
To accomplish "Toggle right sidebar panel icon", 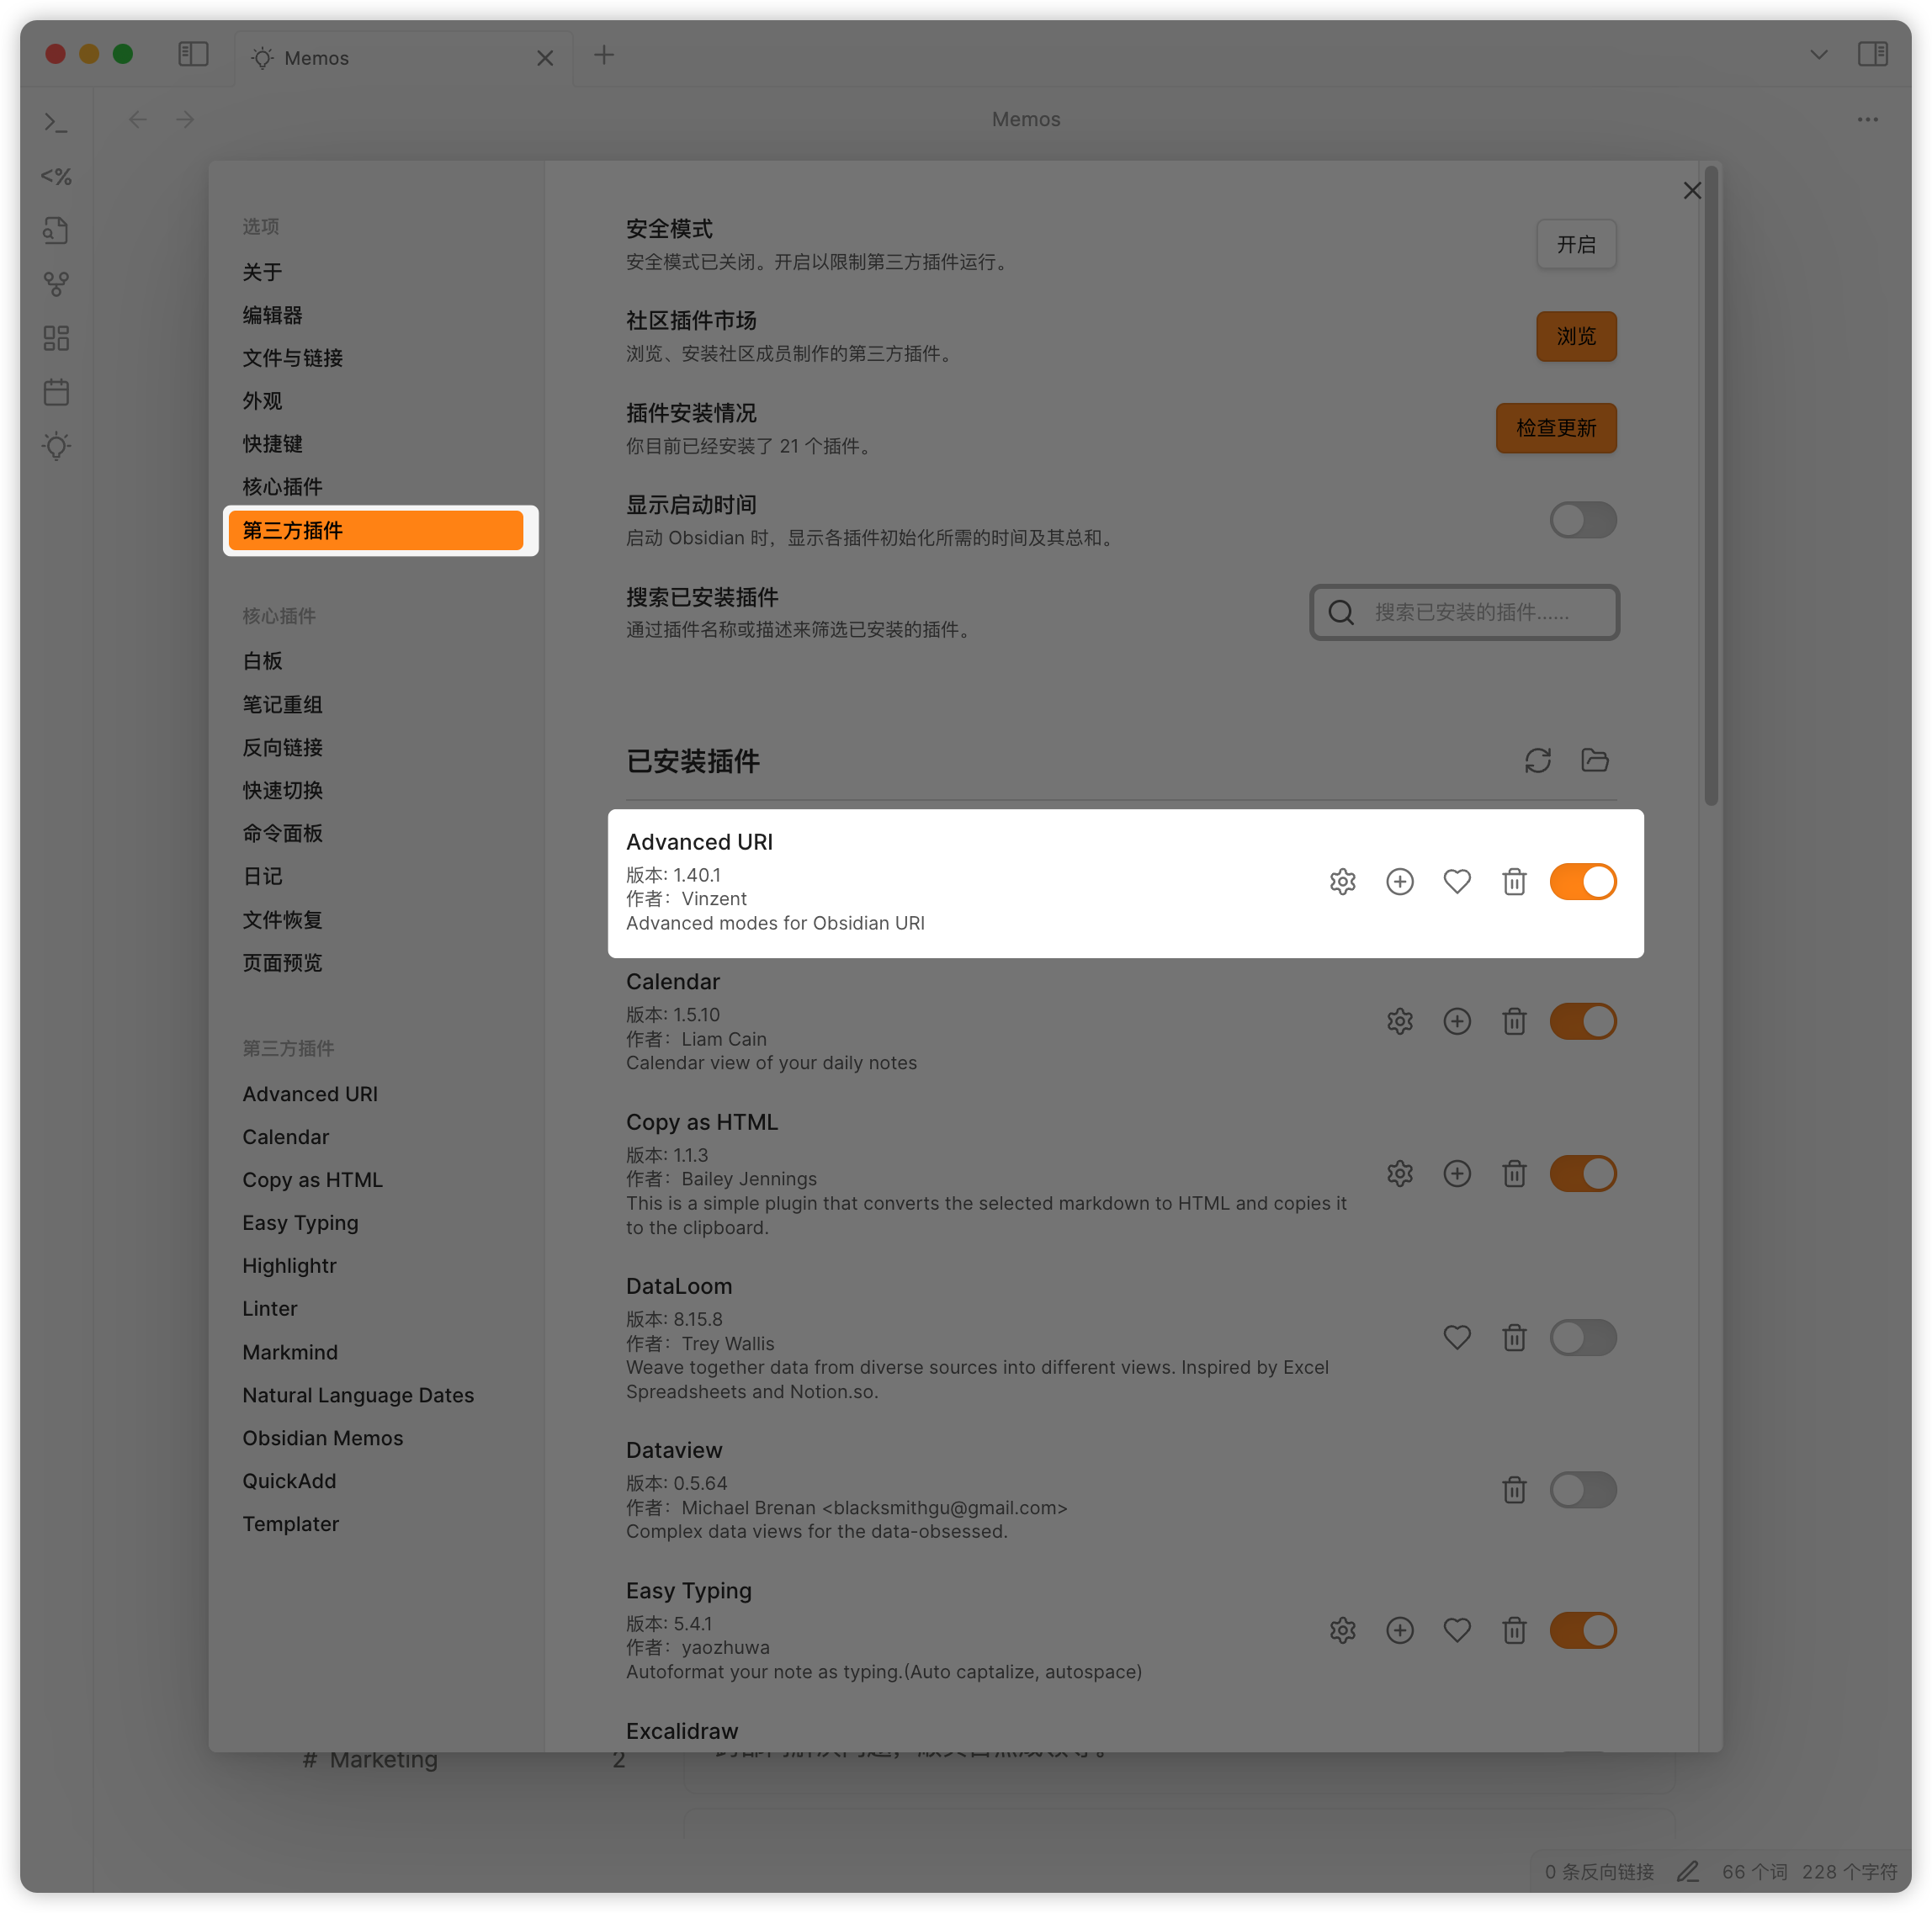I will (x=1872, y=54).
